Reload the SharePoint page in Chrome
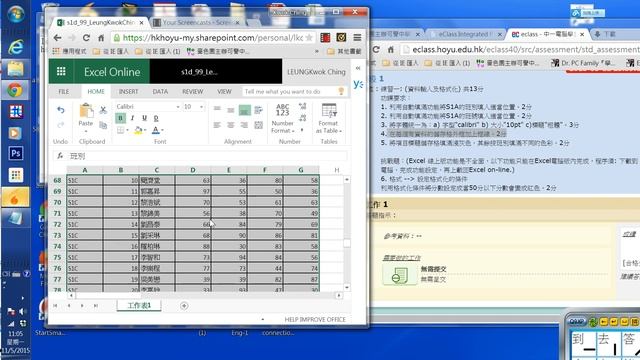Image resolution: width=640 pixels, height=360 pixels. [86, 38]
